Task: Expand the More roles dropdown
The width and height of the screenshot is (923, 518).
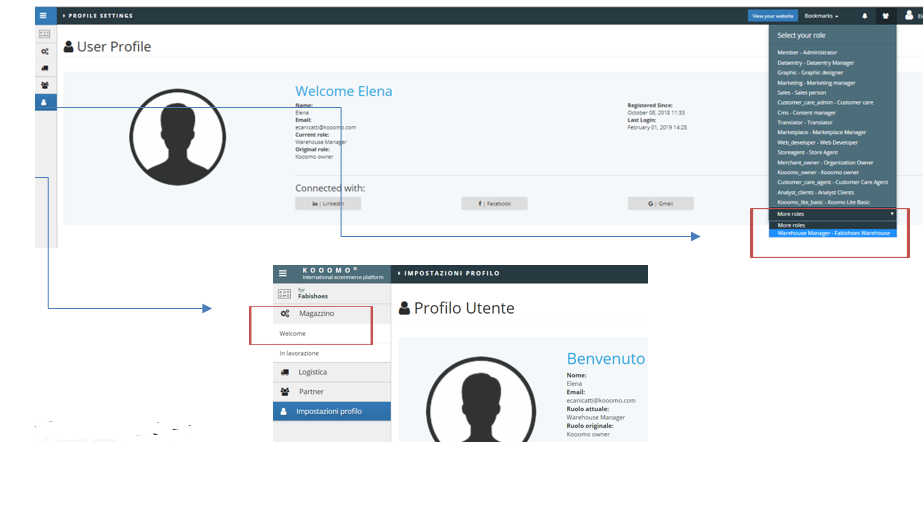Action: (x=835, y=214)
